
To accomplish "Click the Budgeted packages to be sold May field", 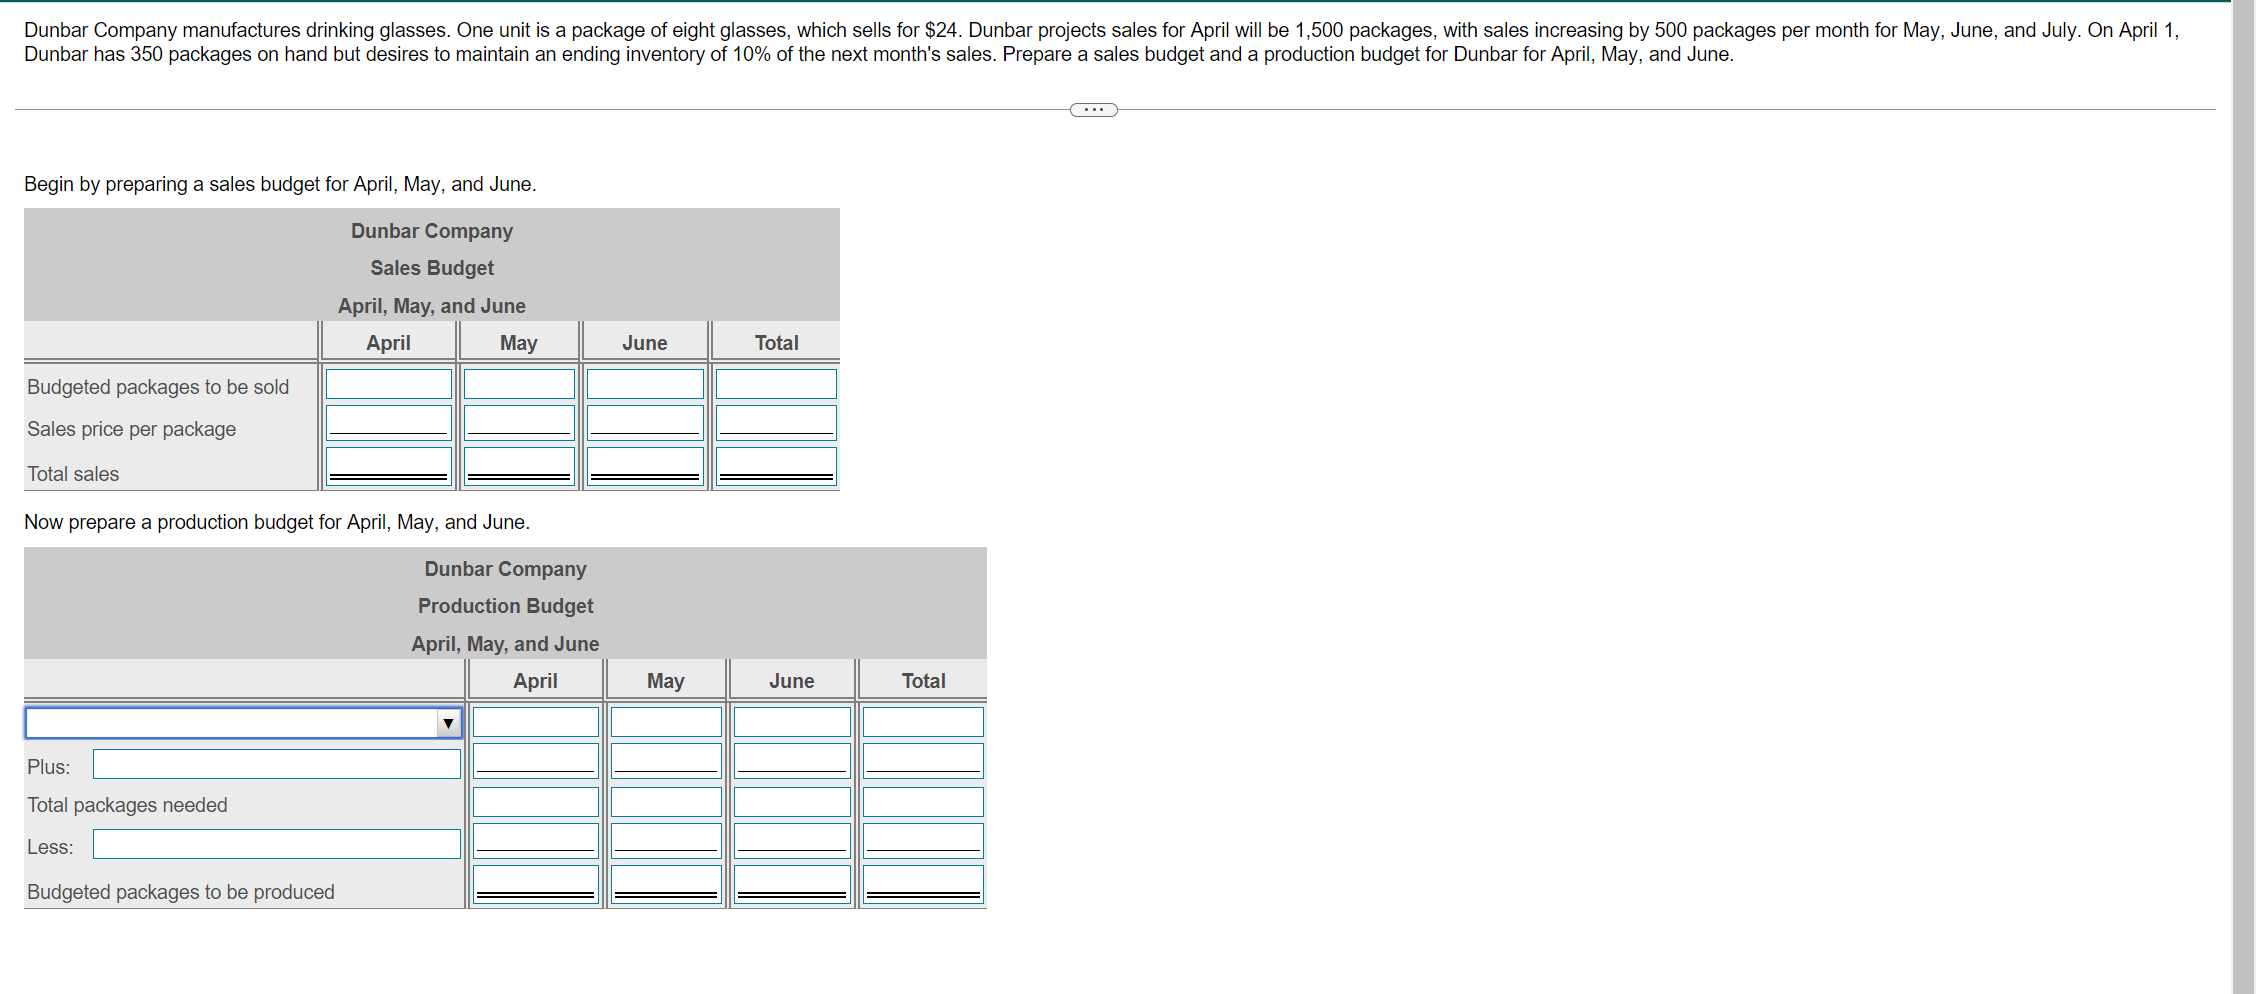I will (x=518, y=383).
